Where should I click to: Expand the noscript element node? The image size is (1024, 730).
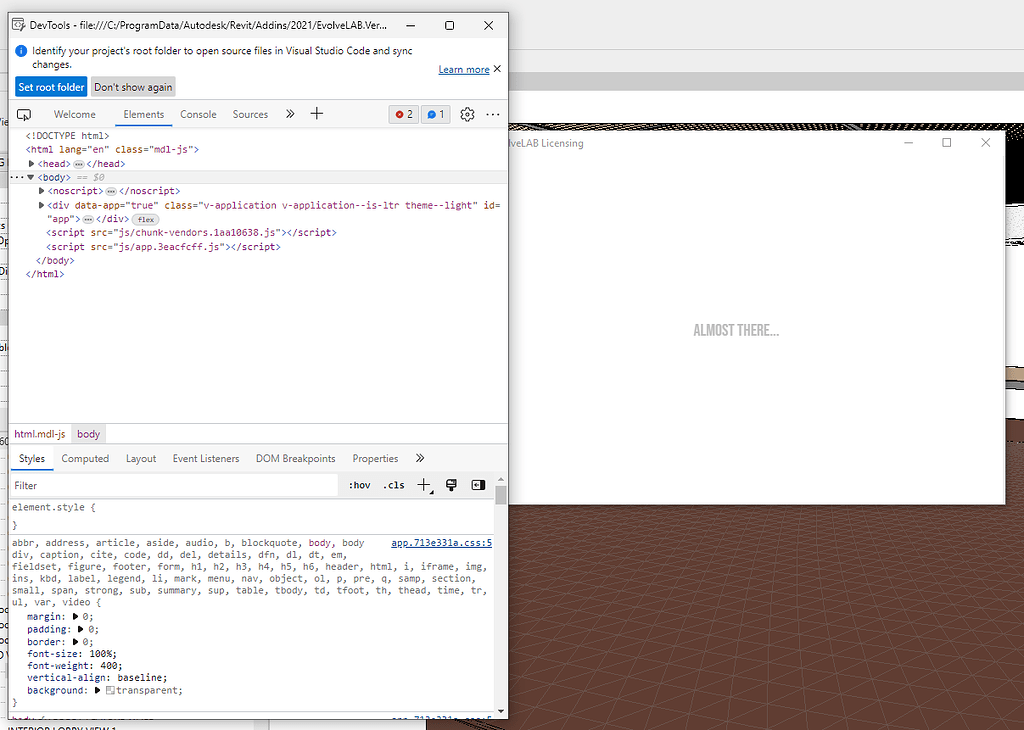click(42, 191)
